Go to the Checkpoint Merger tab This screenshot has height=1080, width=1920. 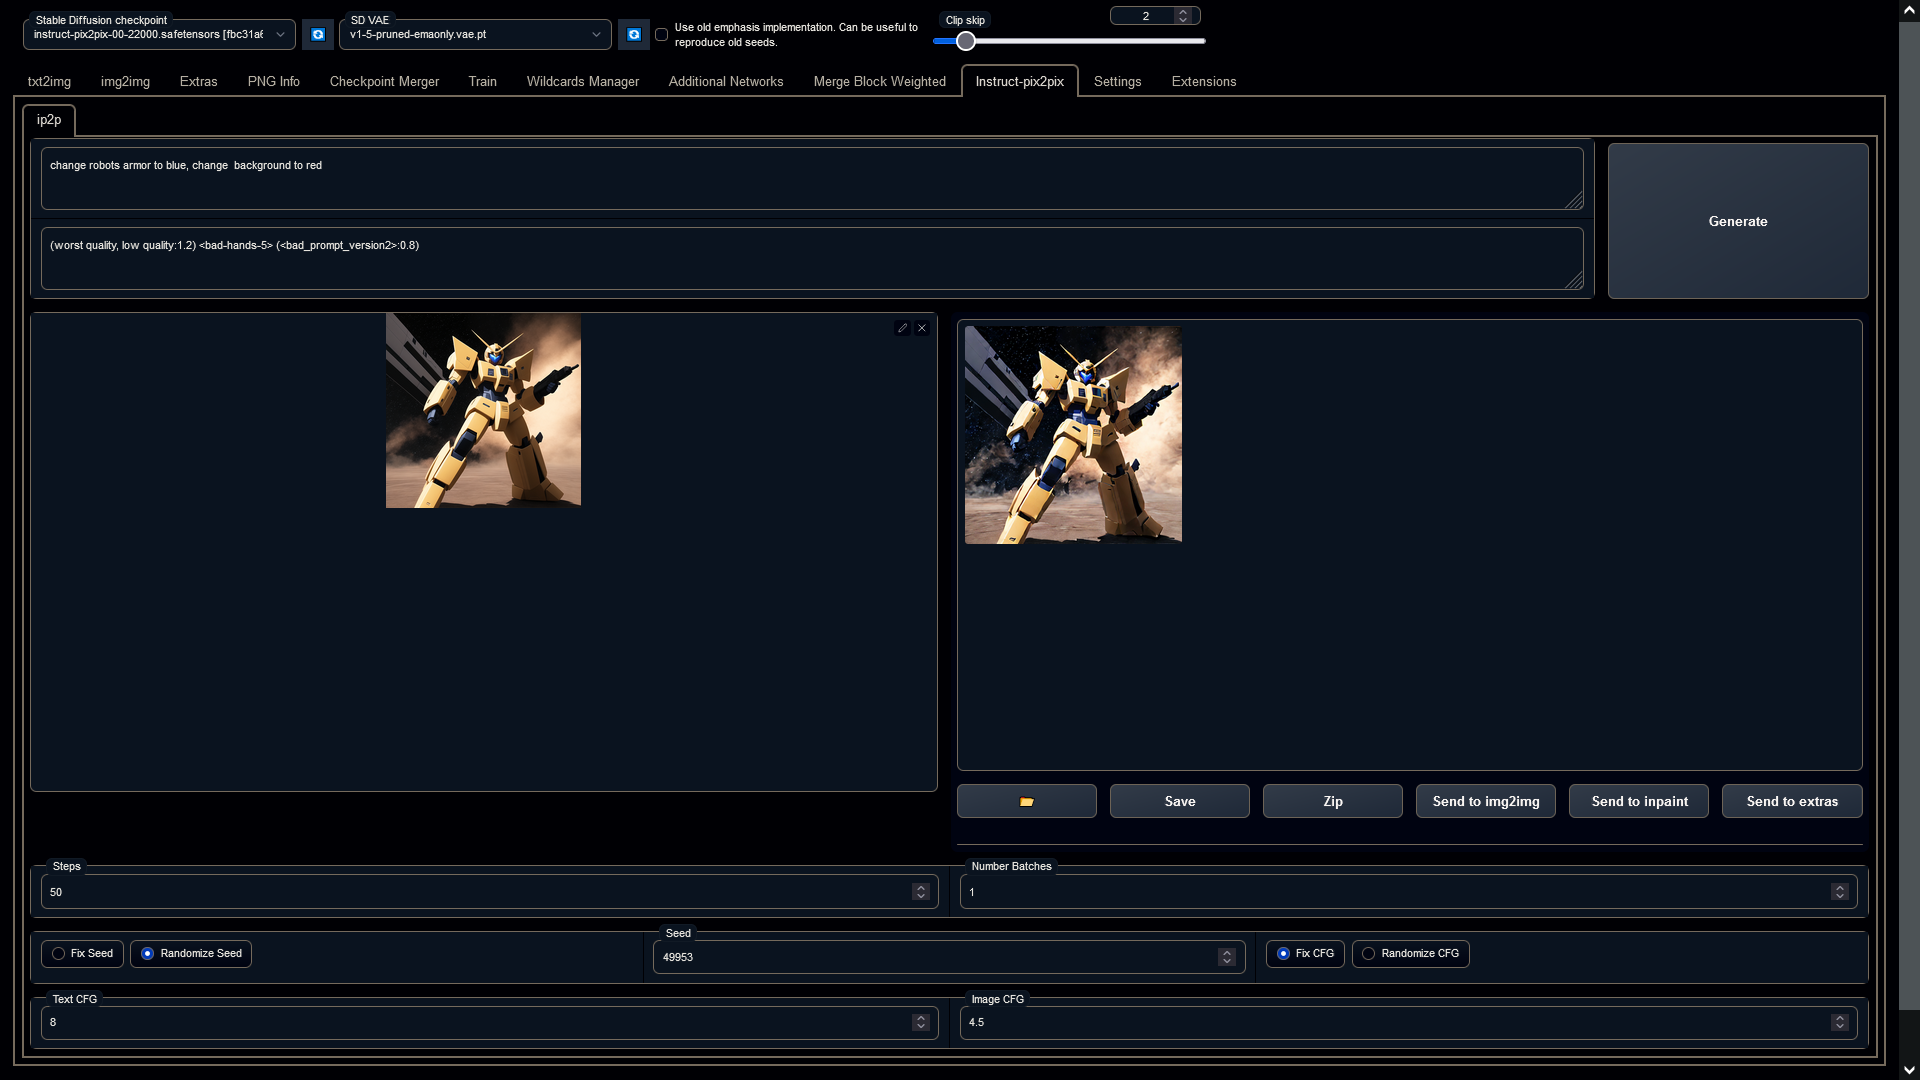(384, 82)
